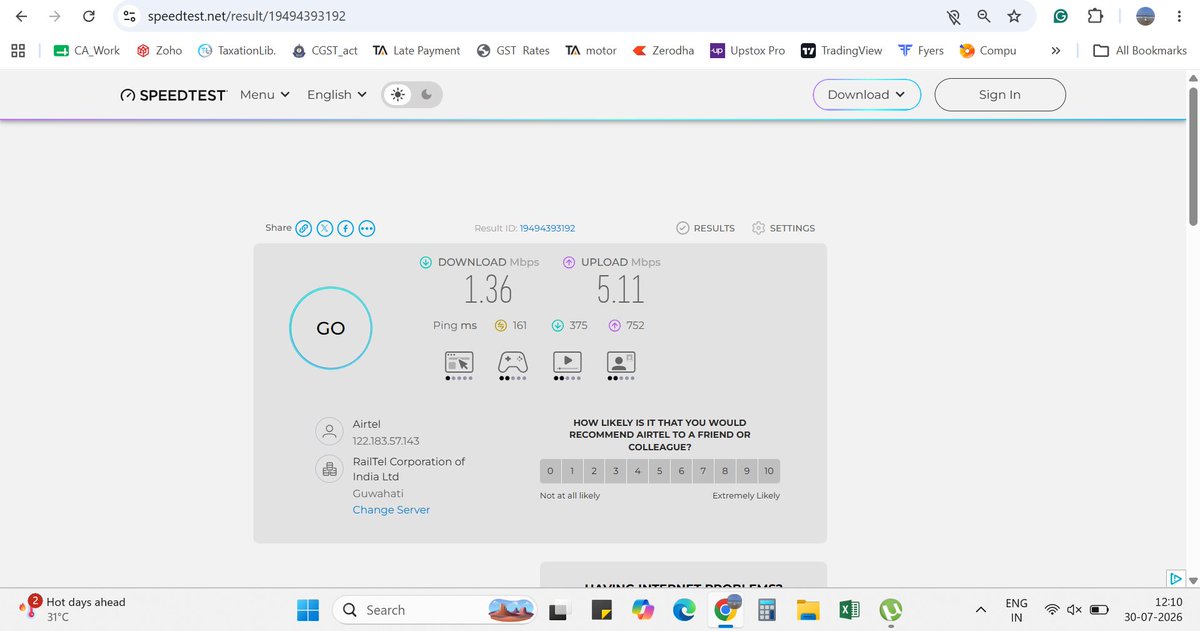Switch to light mode sun toggle
Screen dimensions: 1200x631
coord(399,95)
